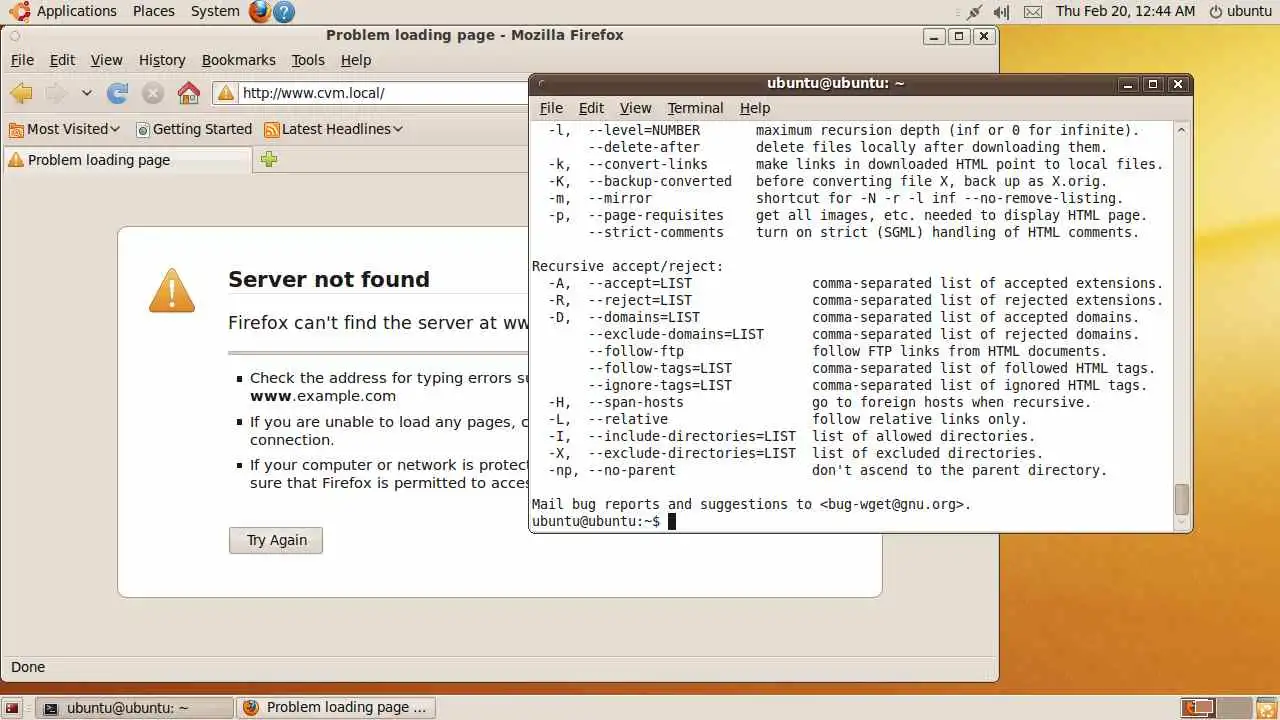Click the terminal window menu icon in titlebar
1280x720 pixels.
(x=541, y=84)
